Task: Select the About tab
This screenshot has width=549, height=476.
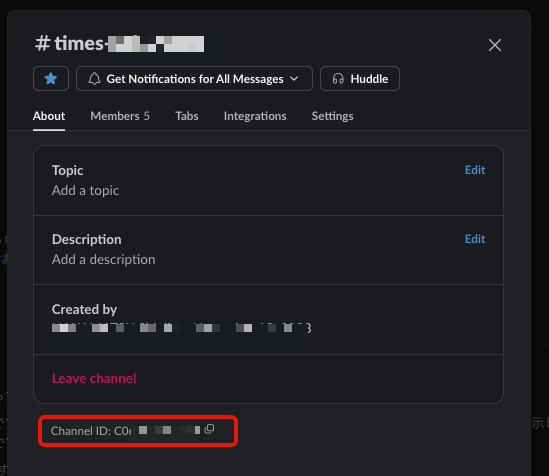Action: coord(49,116)
